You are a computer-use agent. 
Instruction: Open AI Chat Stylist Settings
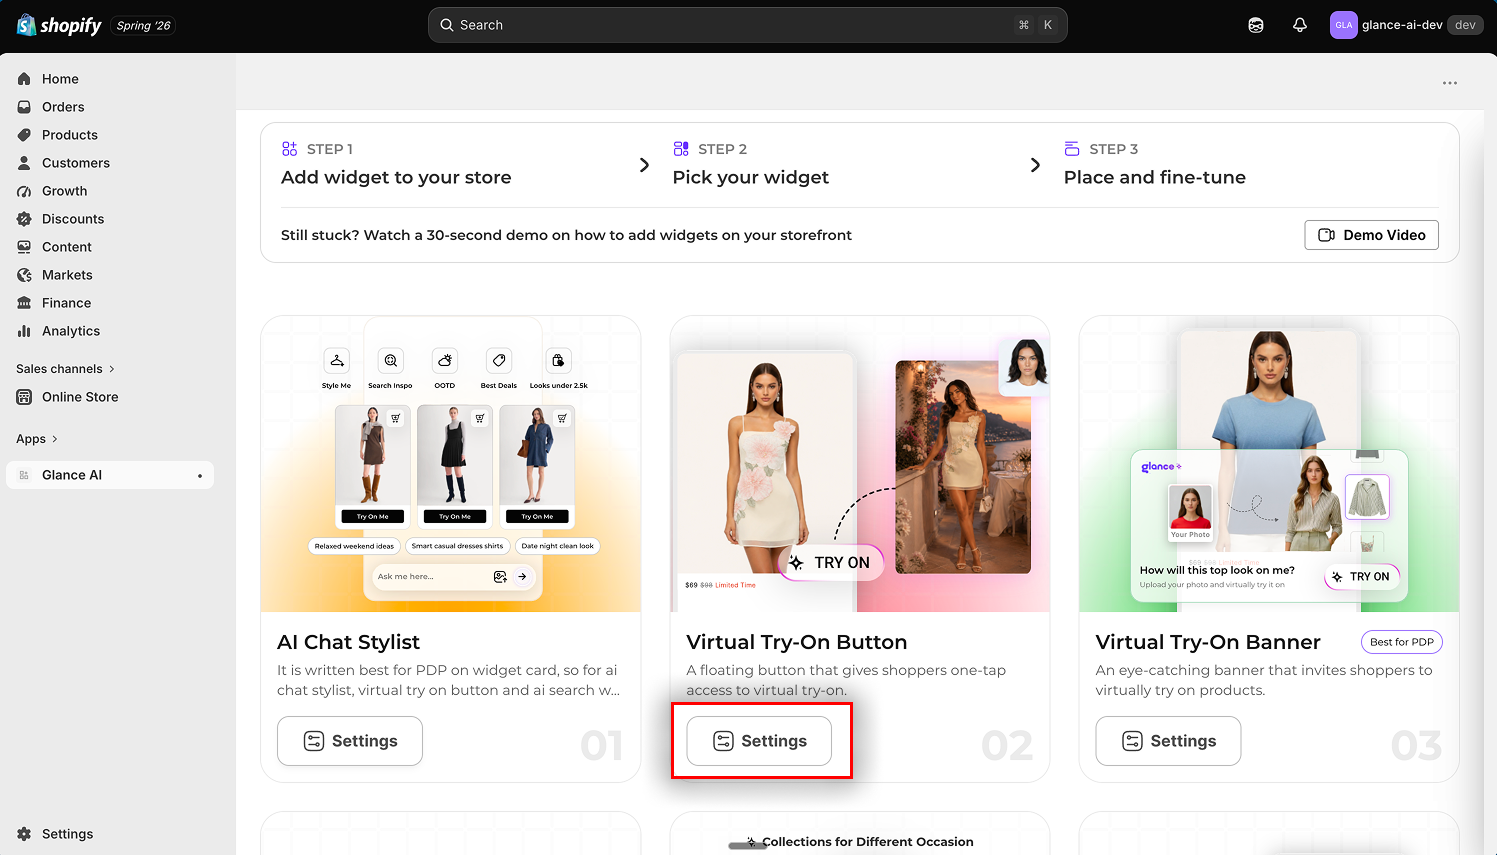[350, 741]
